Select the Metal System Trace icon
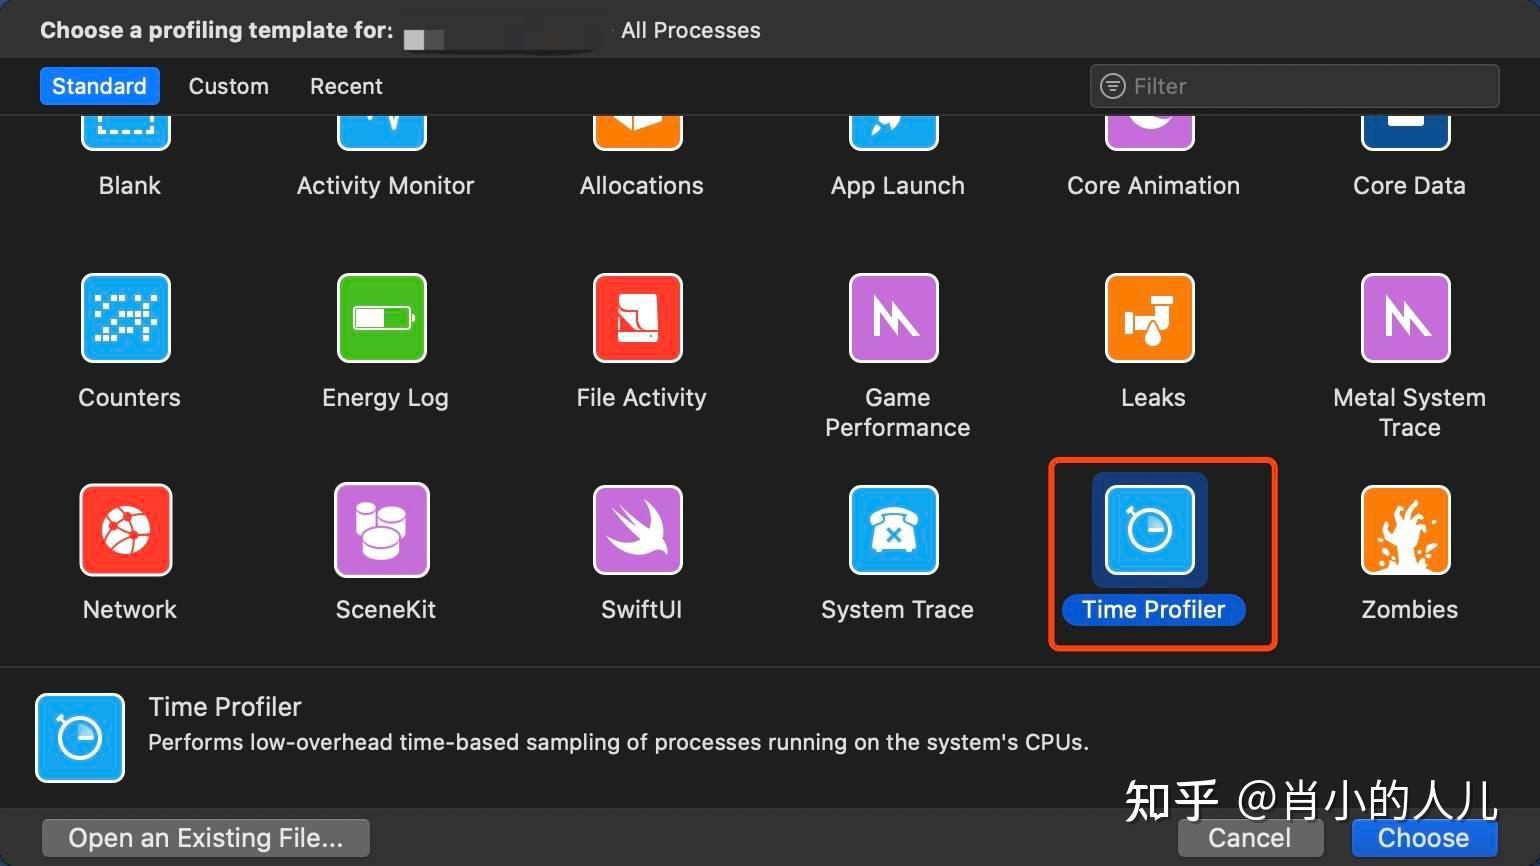 (1406, 318)
